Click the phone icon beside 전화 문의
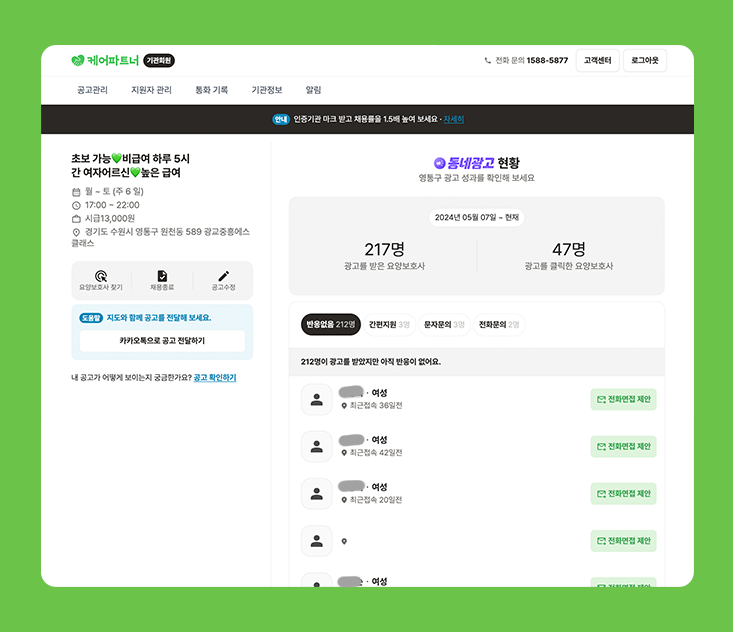 click(488, 60)
